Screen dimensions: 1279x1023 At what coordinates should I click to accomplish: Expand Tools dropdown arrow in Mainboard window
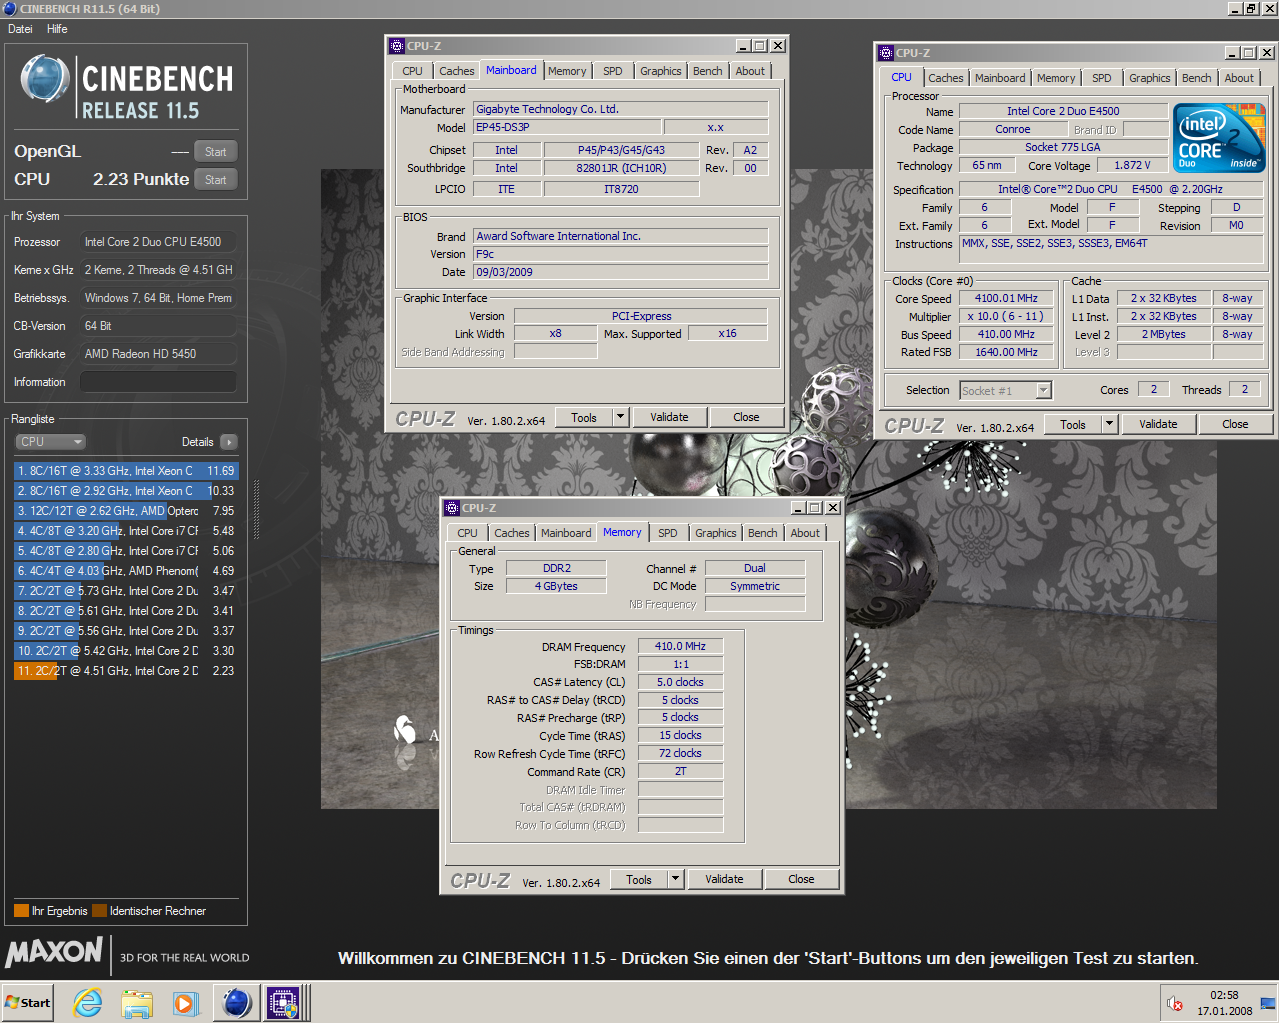tap(620, 418)
